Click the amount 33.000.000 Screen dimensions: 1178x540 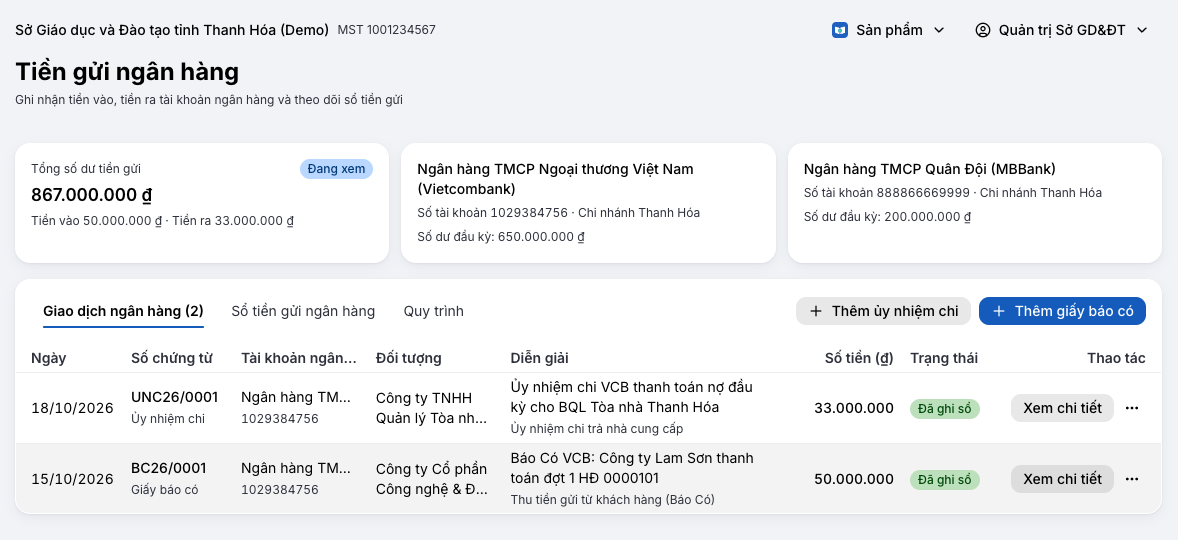coord(854,408)
